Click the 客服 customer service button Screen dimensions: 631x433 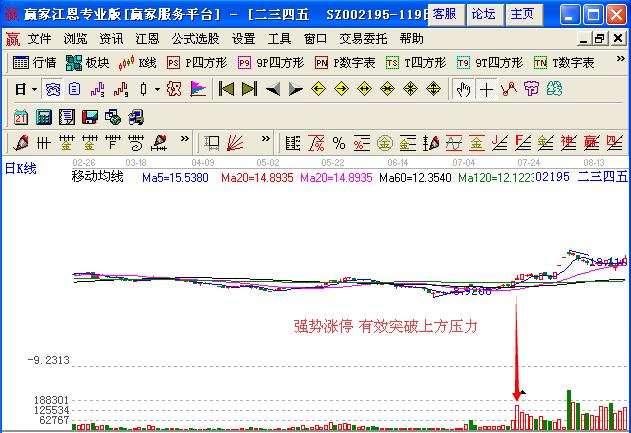point(444,13)
